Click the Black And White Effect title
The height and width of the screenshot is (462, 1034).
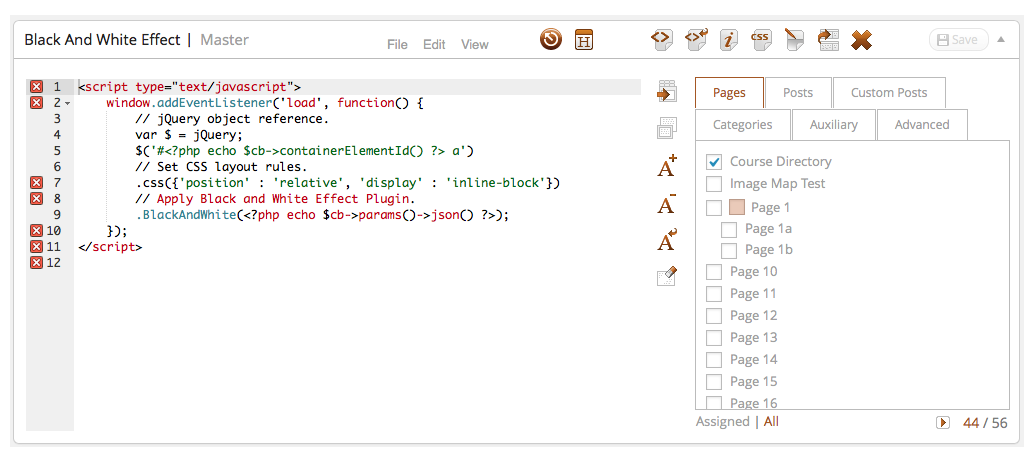pos(102,40)
